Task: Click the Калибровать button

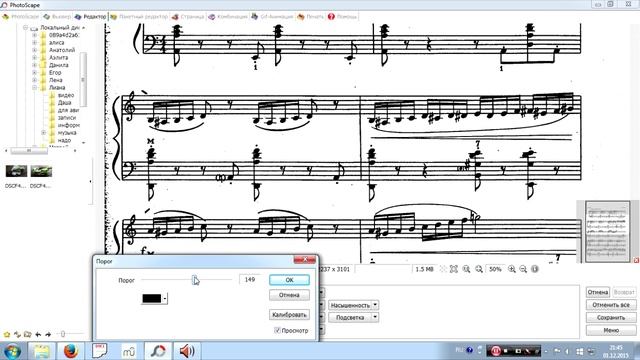Action: point(289,315)
